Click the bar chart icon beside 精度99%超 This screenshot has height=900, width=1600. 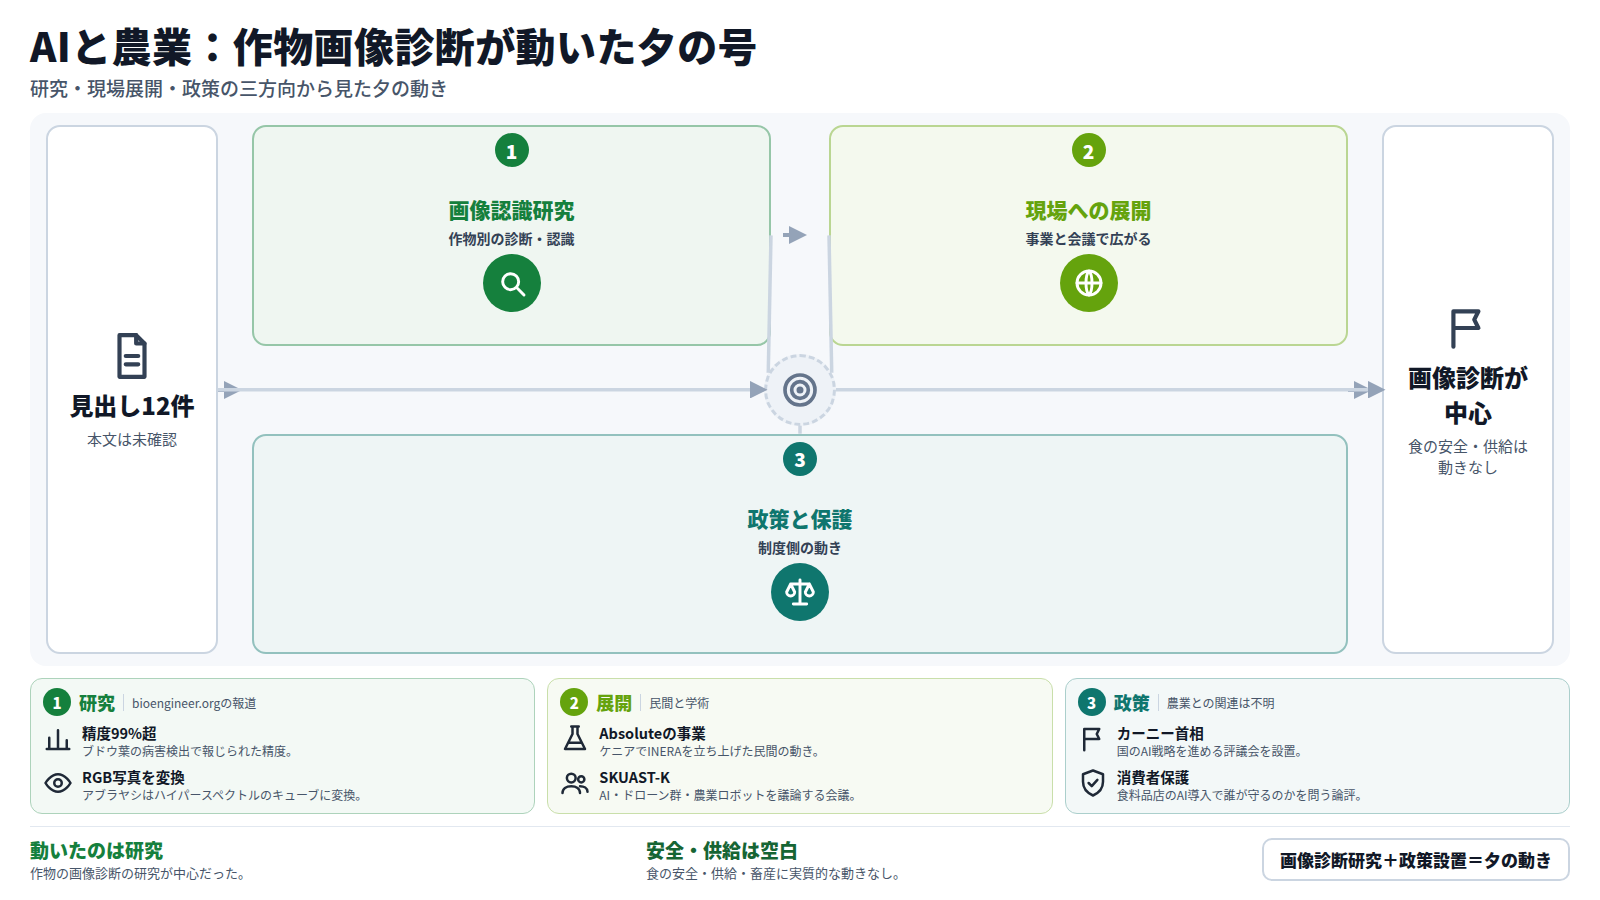pyautogui.click(x=58, y=740)
